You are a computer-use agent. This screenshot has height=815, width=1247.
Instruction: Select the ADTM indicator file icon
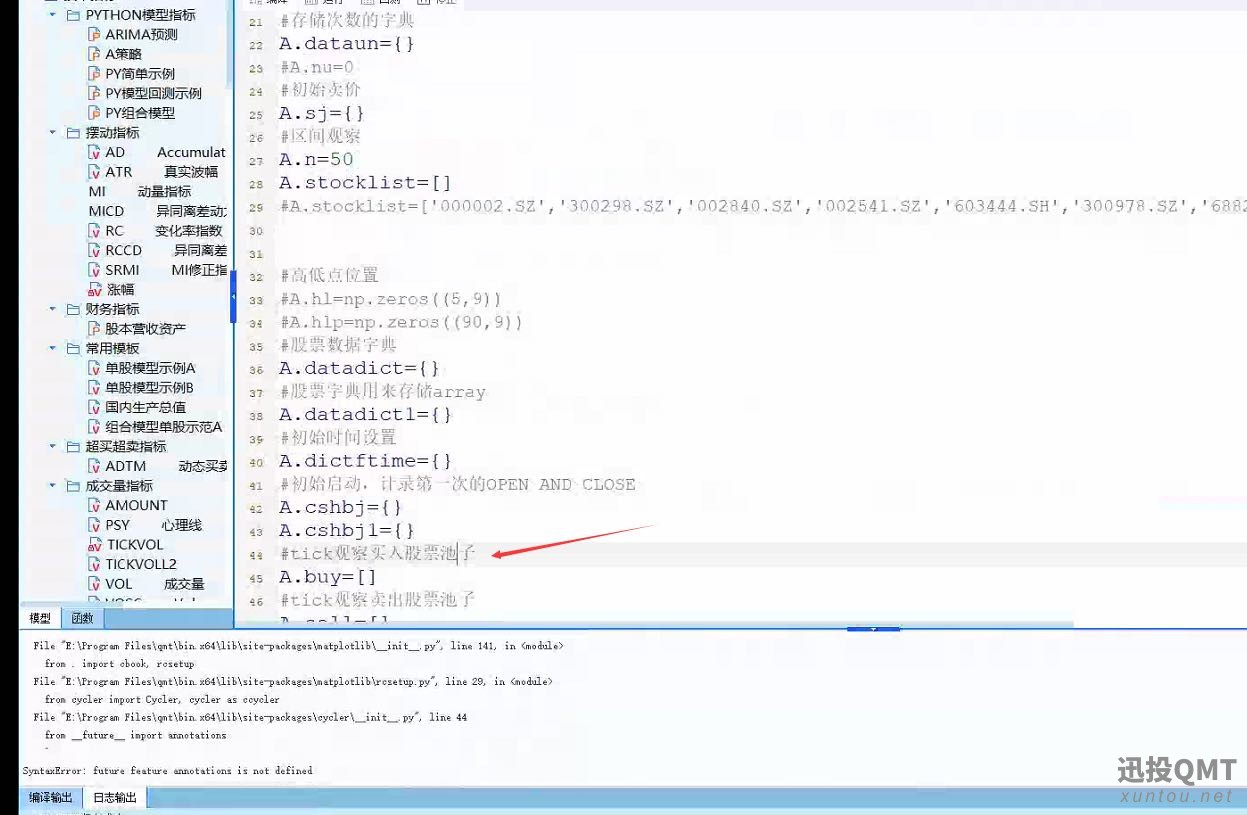(95, 466)
